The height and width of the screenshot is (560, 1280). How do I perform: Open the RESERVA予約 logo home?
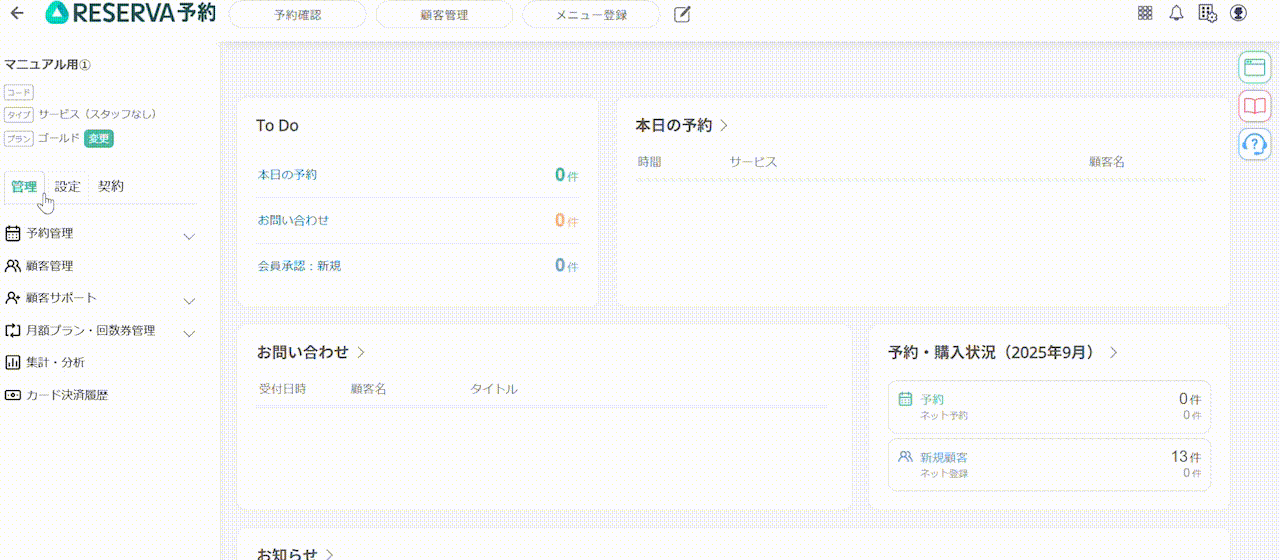tap(131, 14)
